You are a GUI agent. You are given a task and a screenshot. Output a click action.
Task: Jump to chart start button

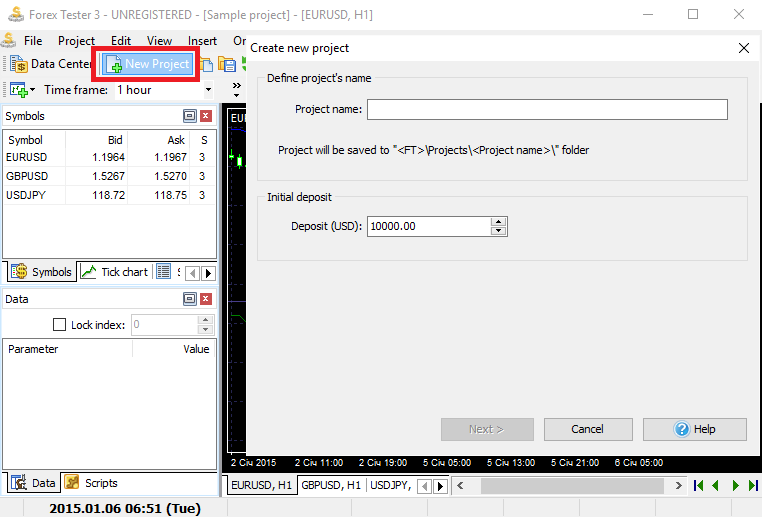[x=699, y=485]
